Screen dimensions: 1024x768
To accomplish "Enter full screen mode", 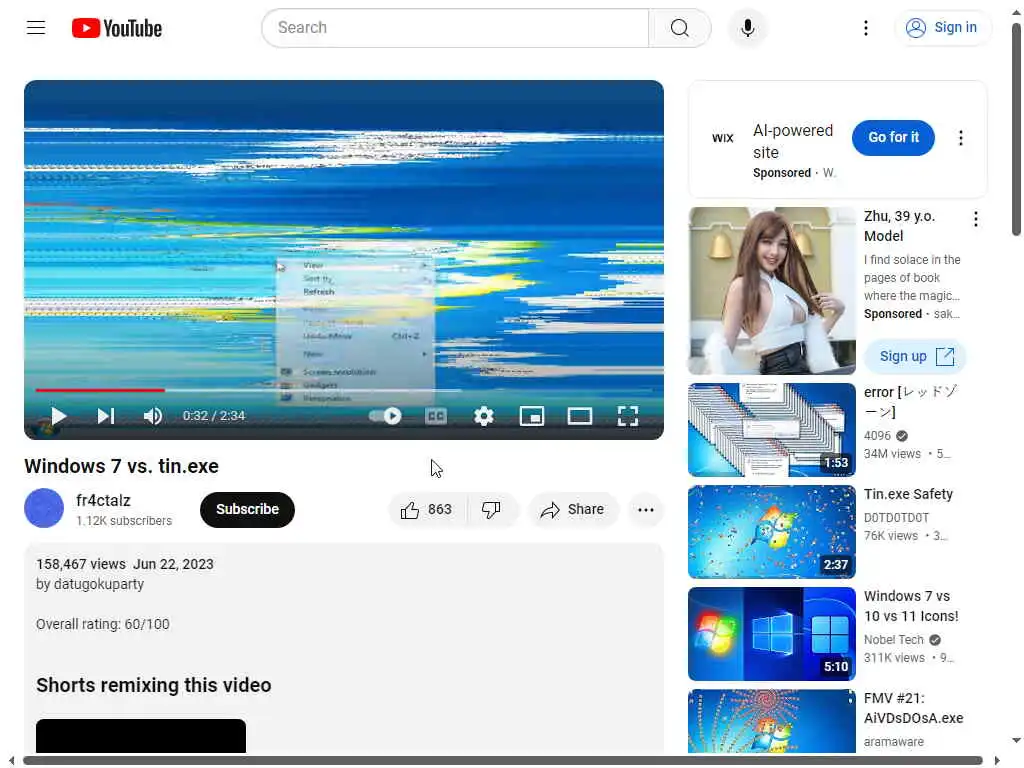I will pyautogui.click(x=628, y=416).
